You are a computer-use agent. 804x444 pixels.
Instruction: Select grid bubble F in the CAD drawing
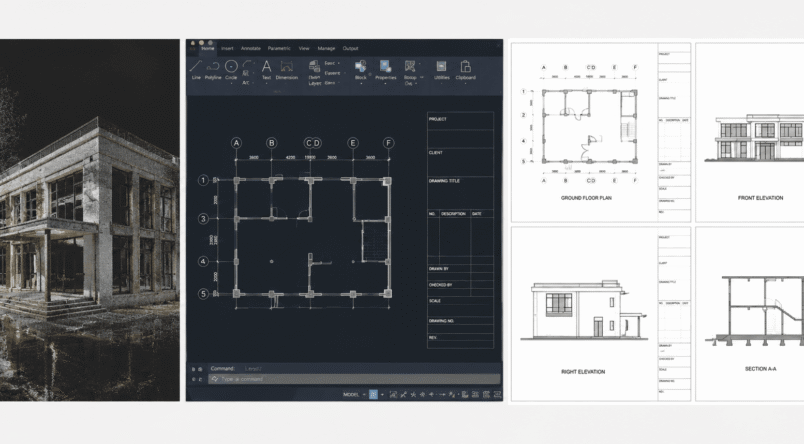[389, 143]
